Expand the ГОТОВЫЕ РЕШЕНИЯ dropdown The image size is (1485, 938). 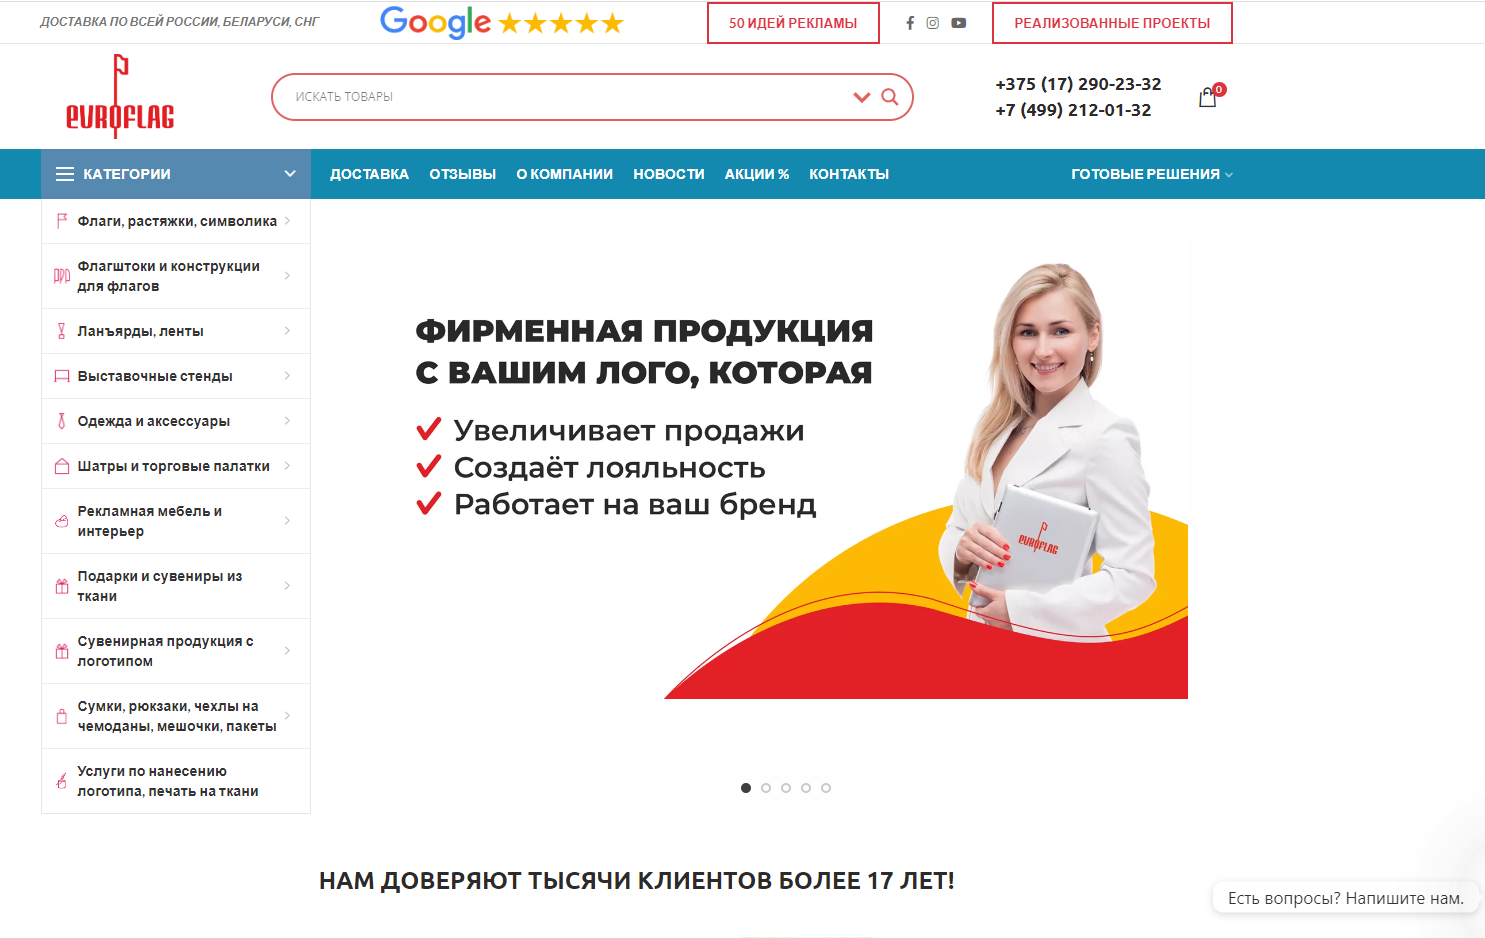pos(1152,174)
